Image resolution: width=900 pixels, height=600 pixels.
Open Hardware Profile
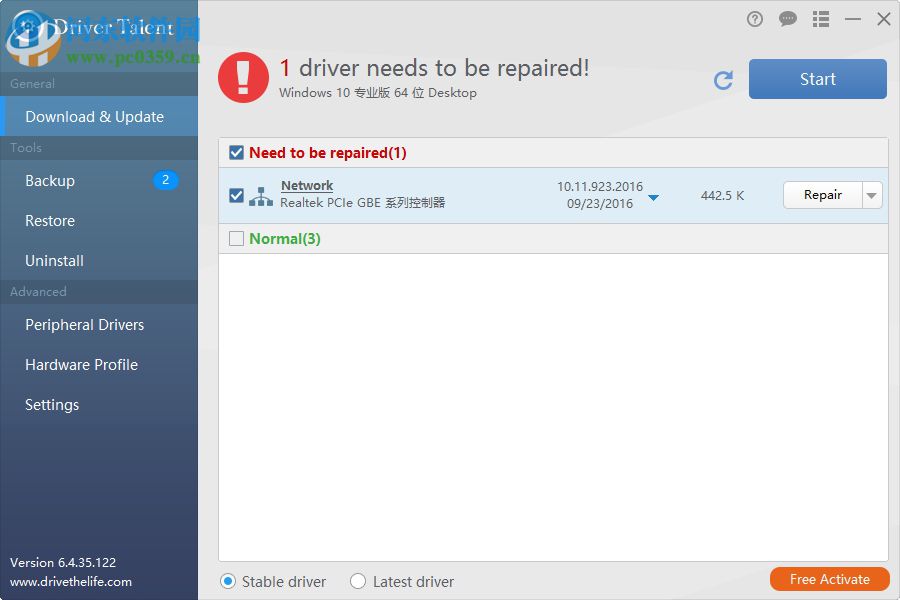[99, 365]
